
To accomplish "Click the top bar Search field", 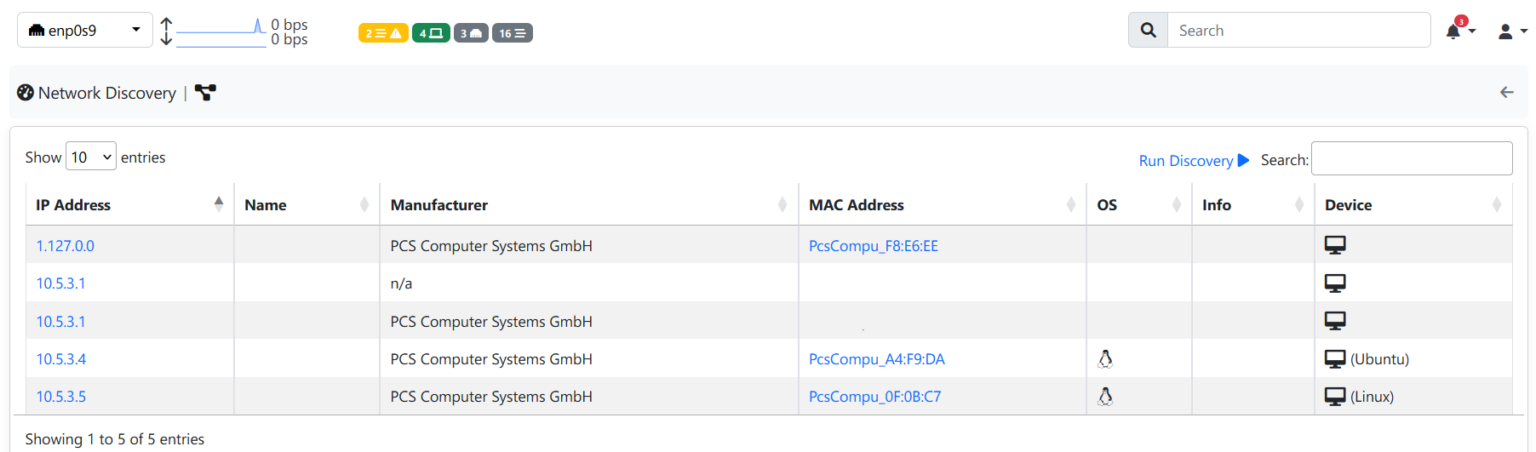I will (x=1298, y=30).
